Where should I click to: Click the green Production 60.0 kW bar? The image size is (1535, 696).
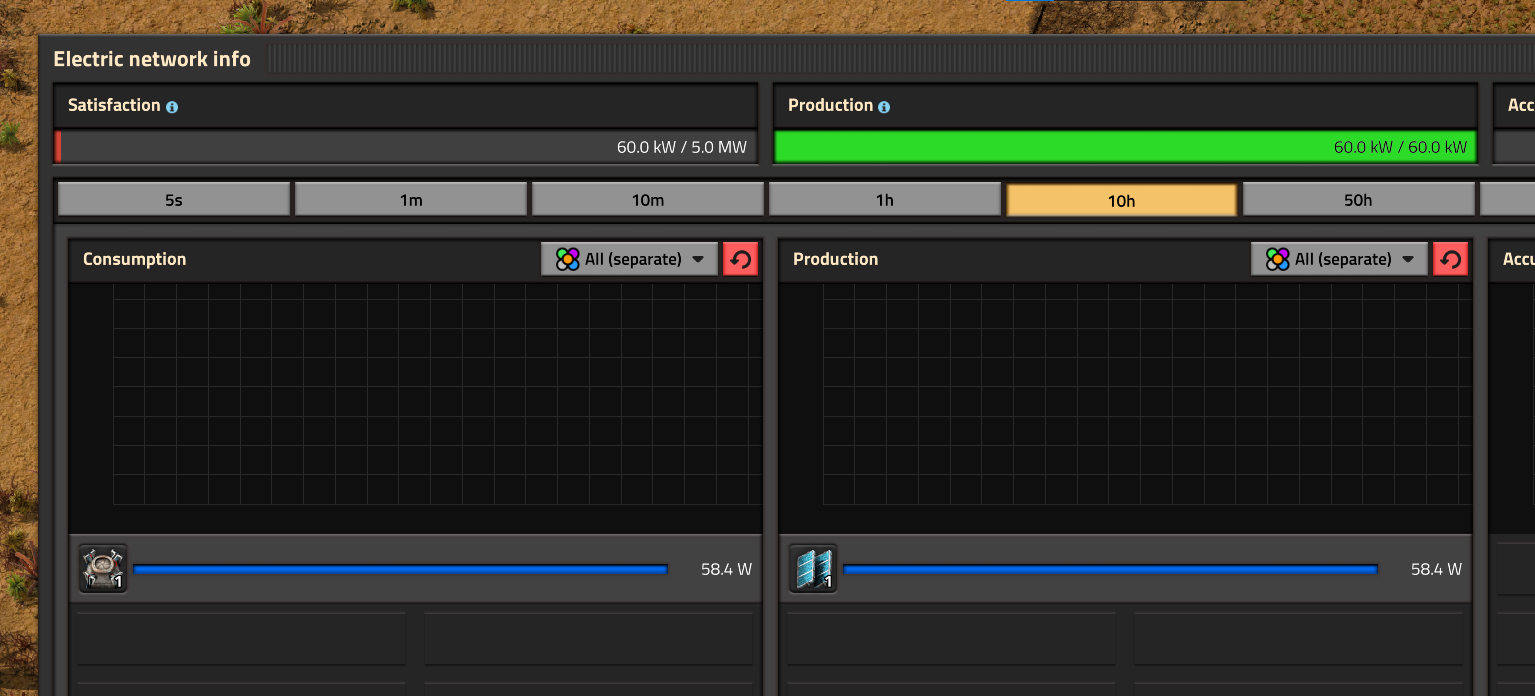tap(1125, 147)
